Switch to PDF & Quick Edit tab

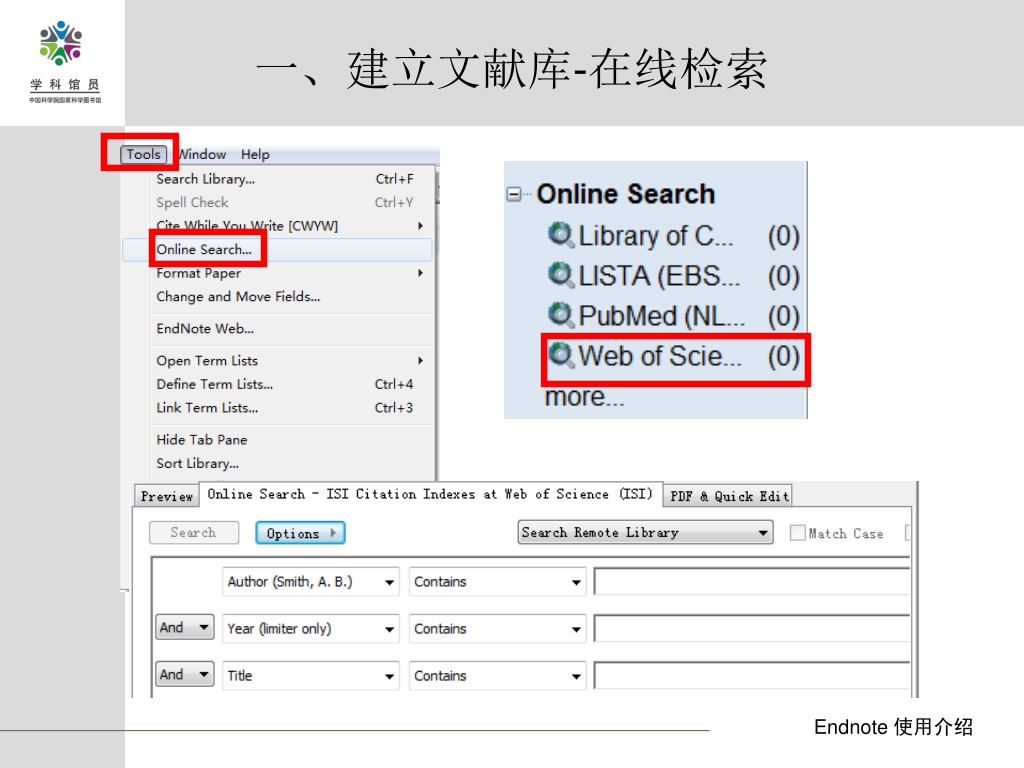[729, 496]
